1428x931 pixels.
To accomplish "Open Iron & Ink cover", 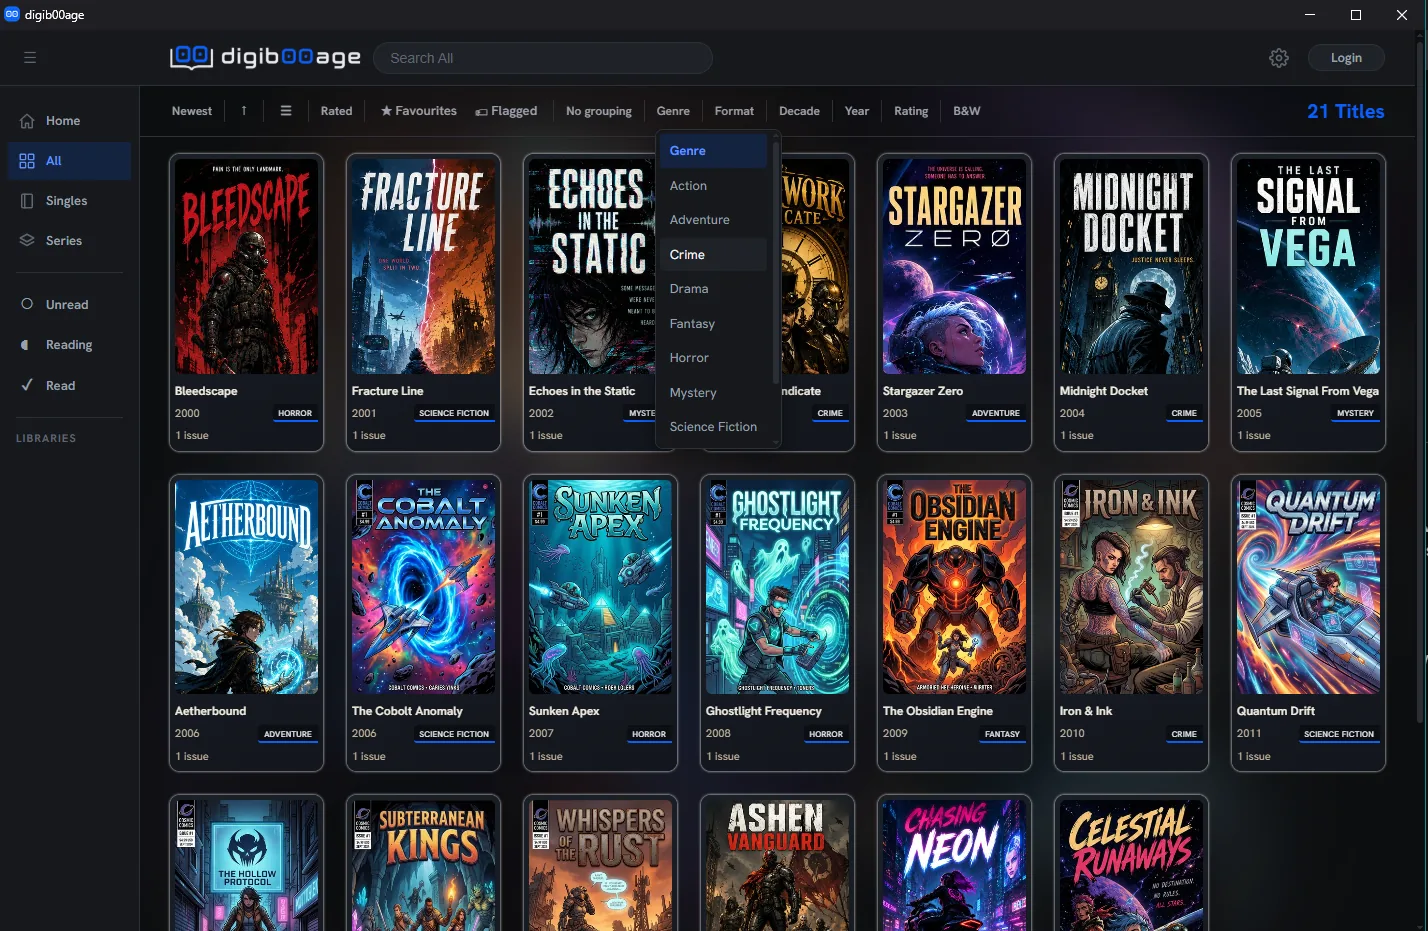I will pos(1131,587).
